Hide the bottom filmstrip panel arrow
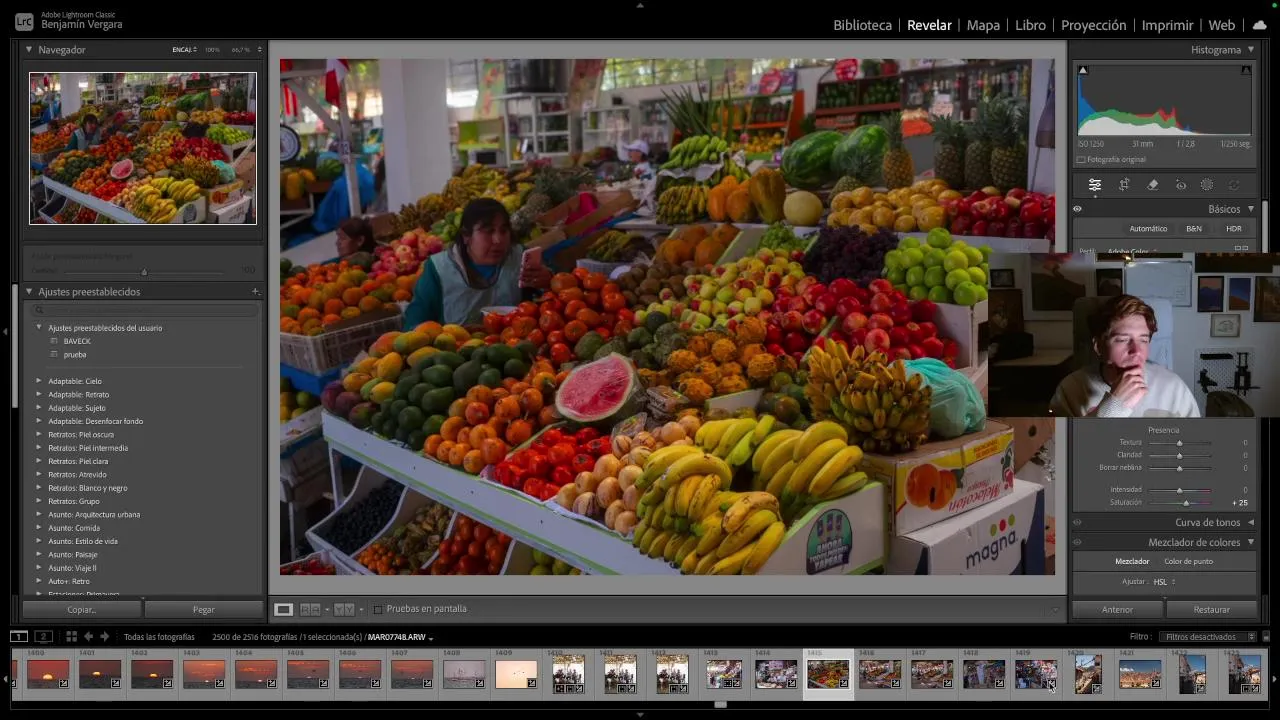The height and width of the screenshot is (720, 1280). tap(640, 715)
